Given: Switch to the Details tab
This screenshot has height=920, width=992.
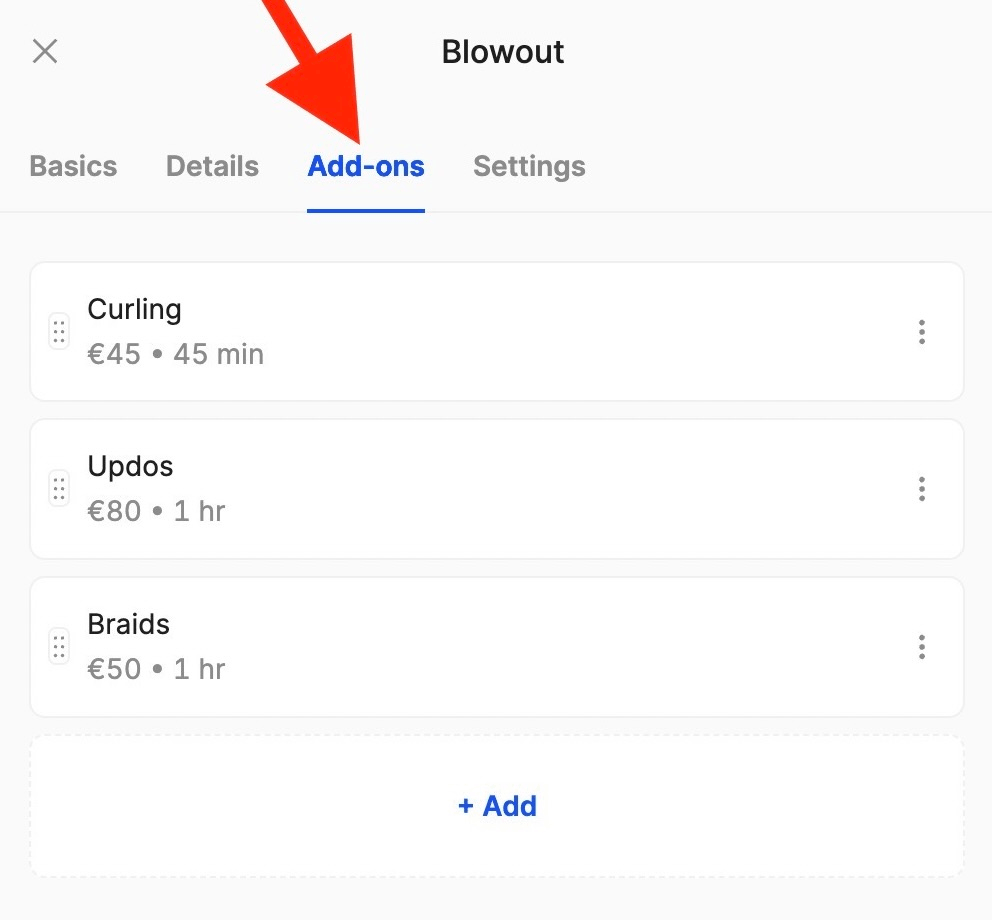Looking at the screenshot, I should click(211, 166).
